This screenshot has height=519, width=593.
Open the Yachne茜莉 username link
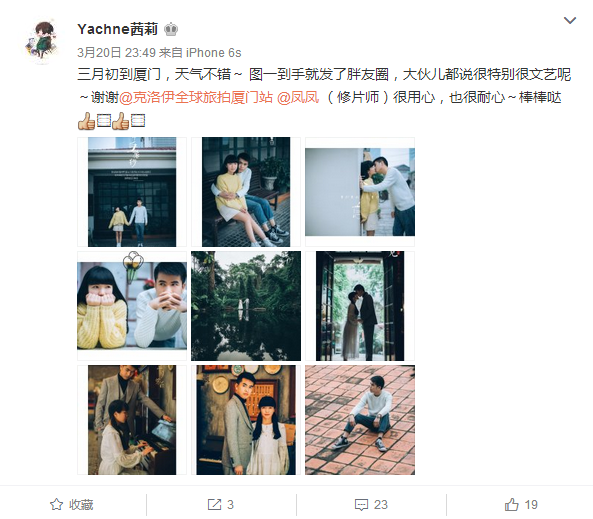click(x=117, y=29)
